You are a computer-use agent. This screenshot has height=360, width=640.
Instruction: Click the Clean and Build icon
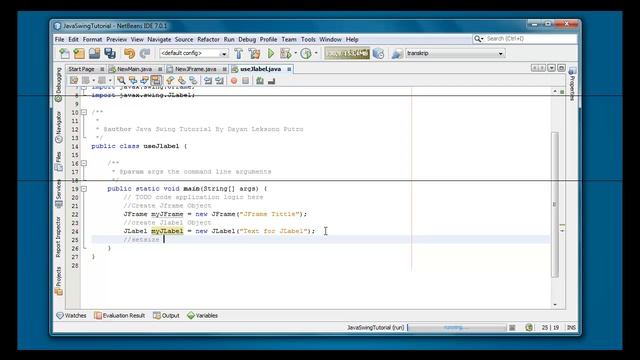point(254,53)
